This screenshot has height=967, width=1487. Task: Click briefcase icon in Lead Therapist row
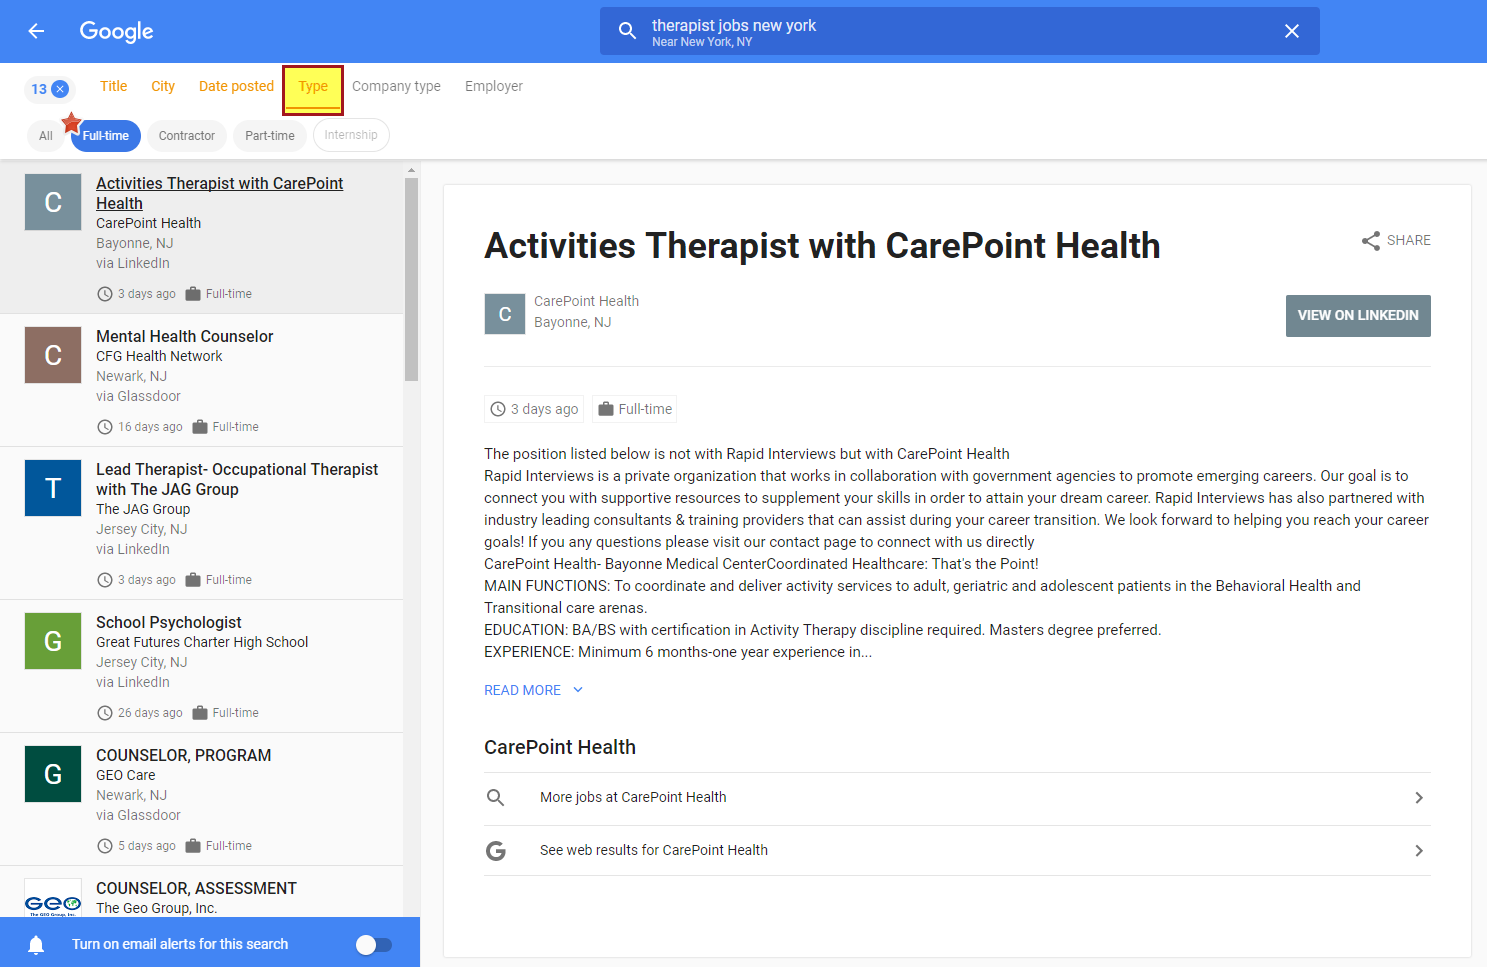193,580
